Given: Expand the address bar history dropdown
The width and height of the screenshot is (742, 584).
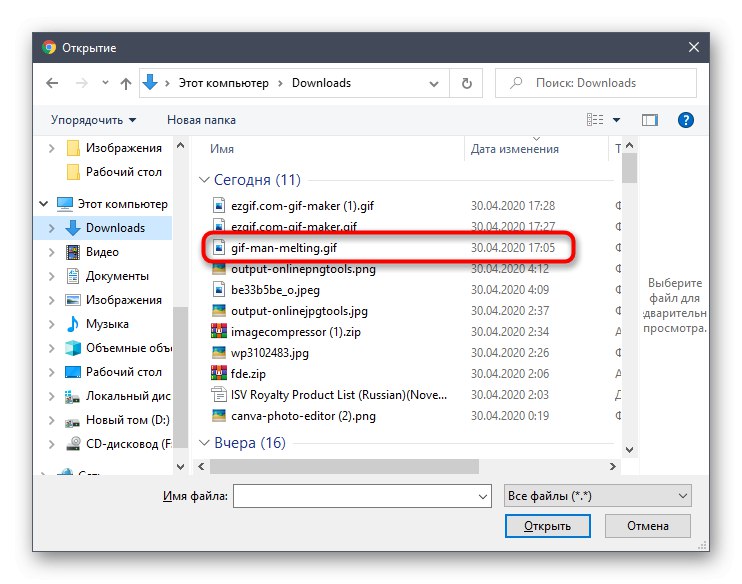Looking at the screenshot, I should pos(433,84).
